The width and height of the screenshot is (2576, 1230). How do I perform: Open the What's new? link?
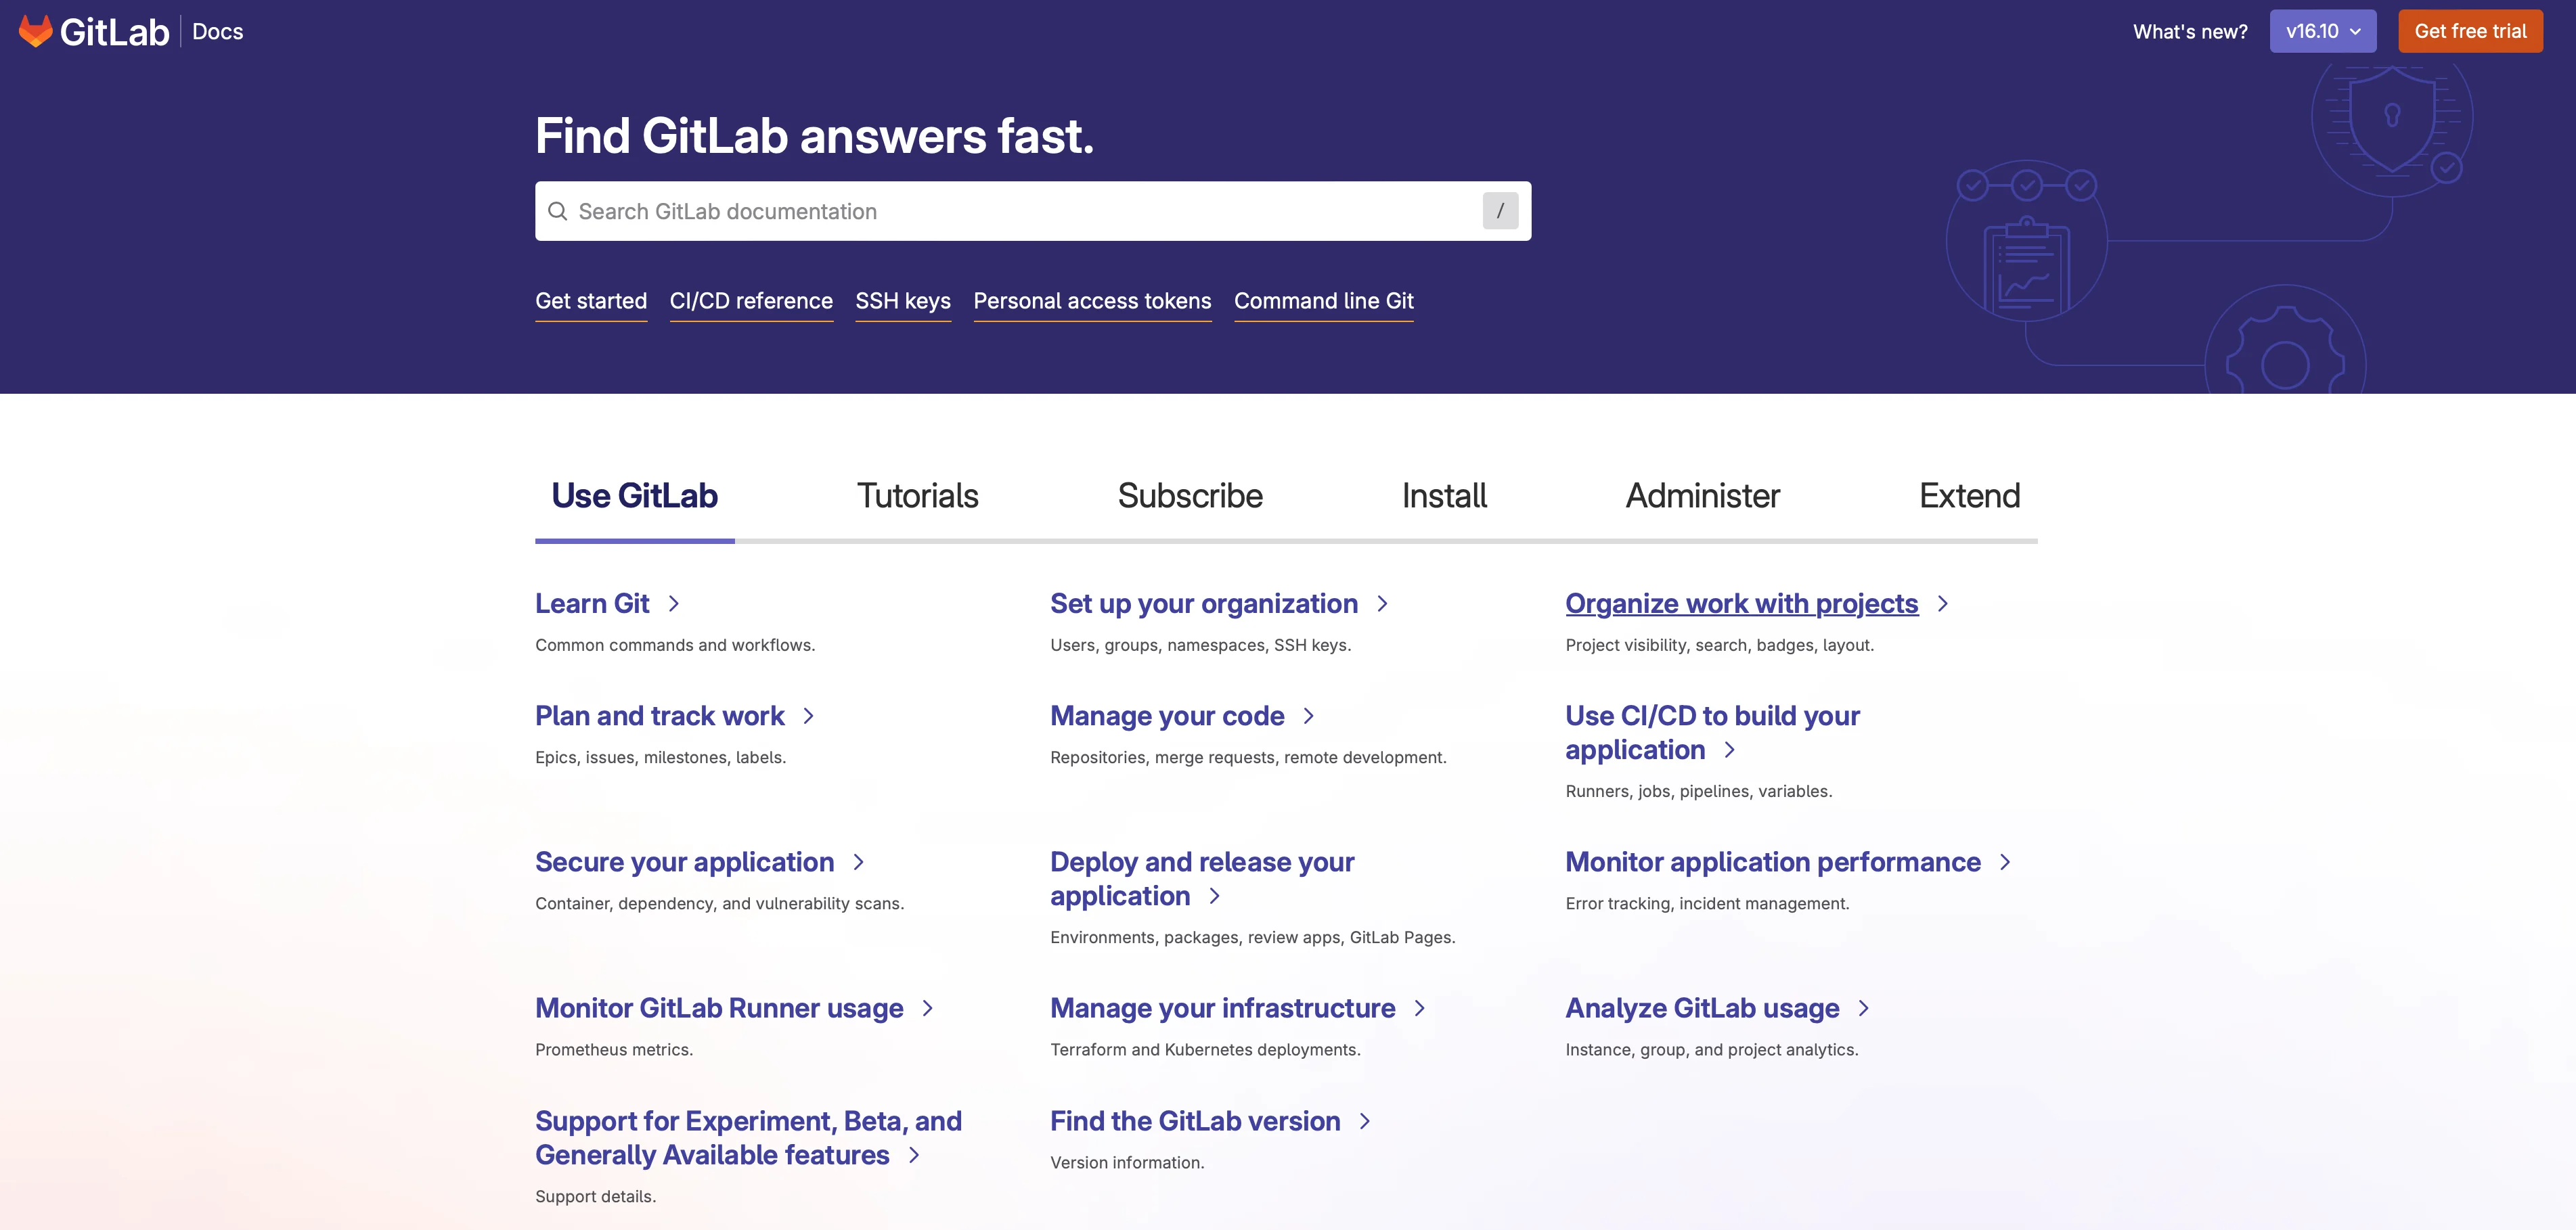(x=2189, y=31)
